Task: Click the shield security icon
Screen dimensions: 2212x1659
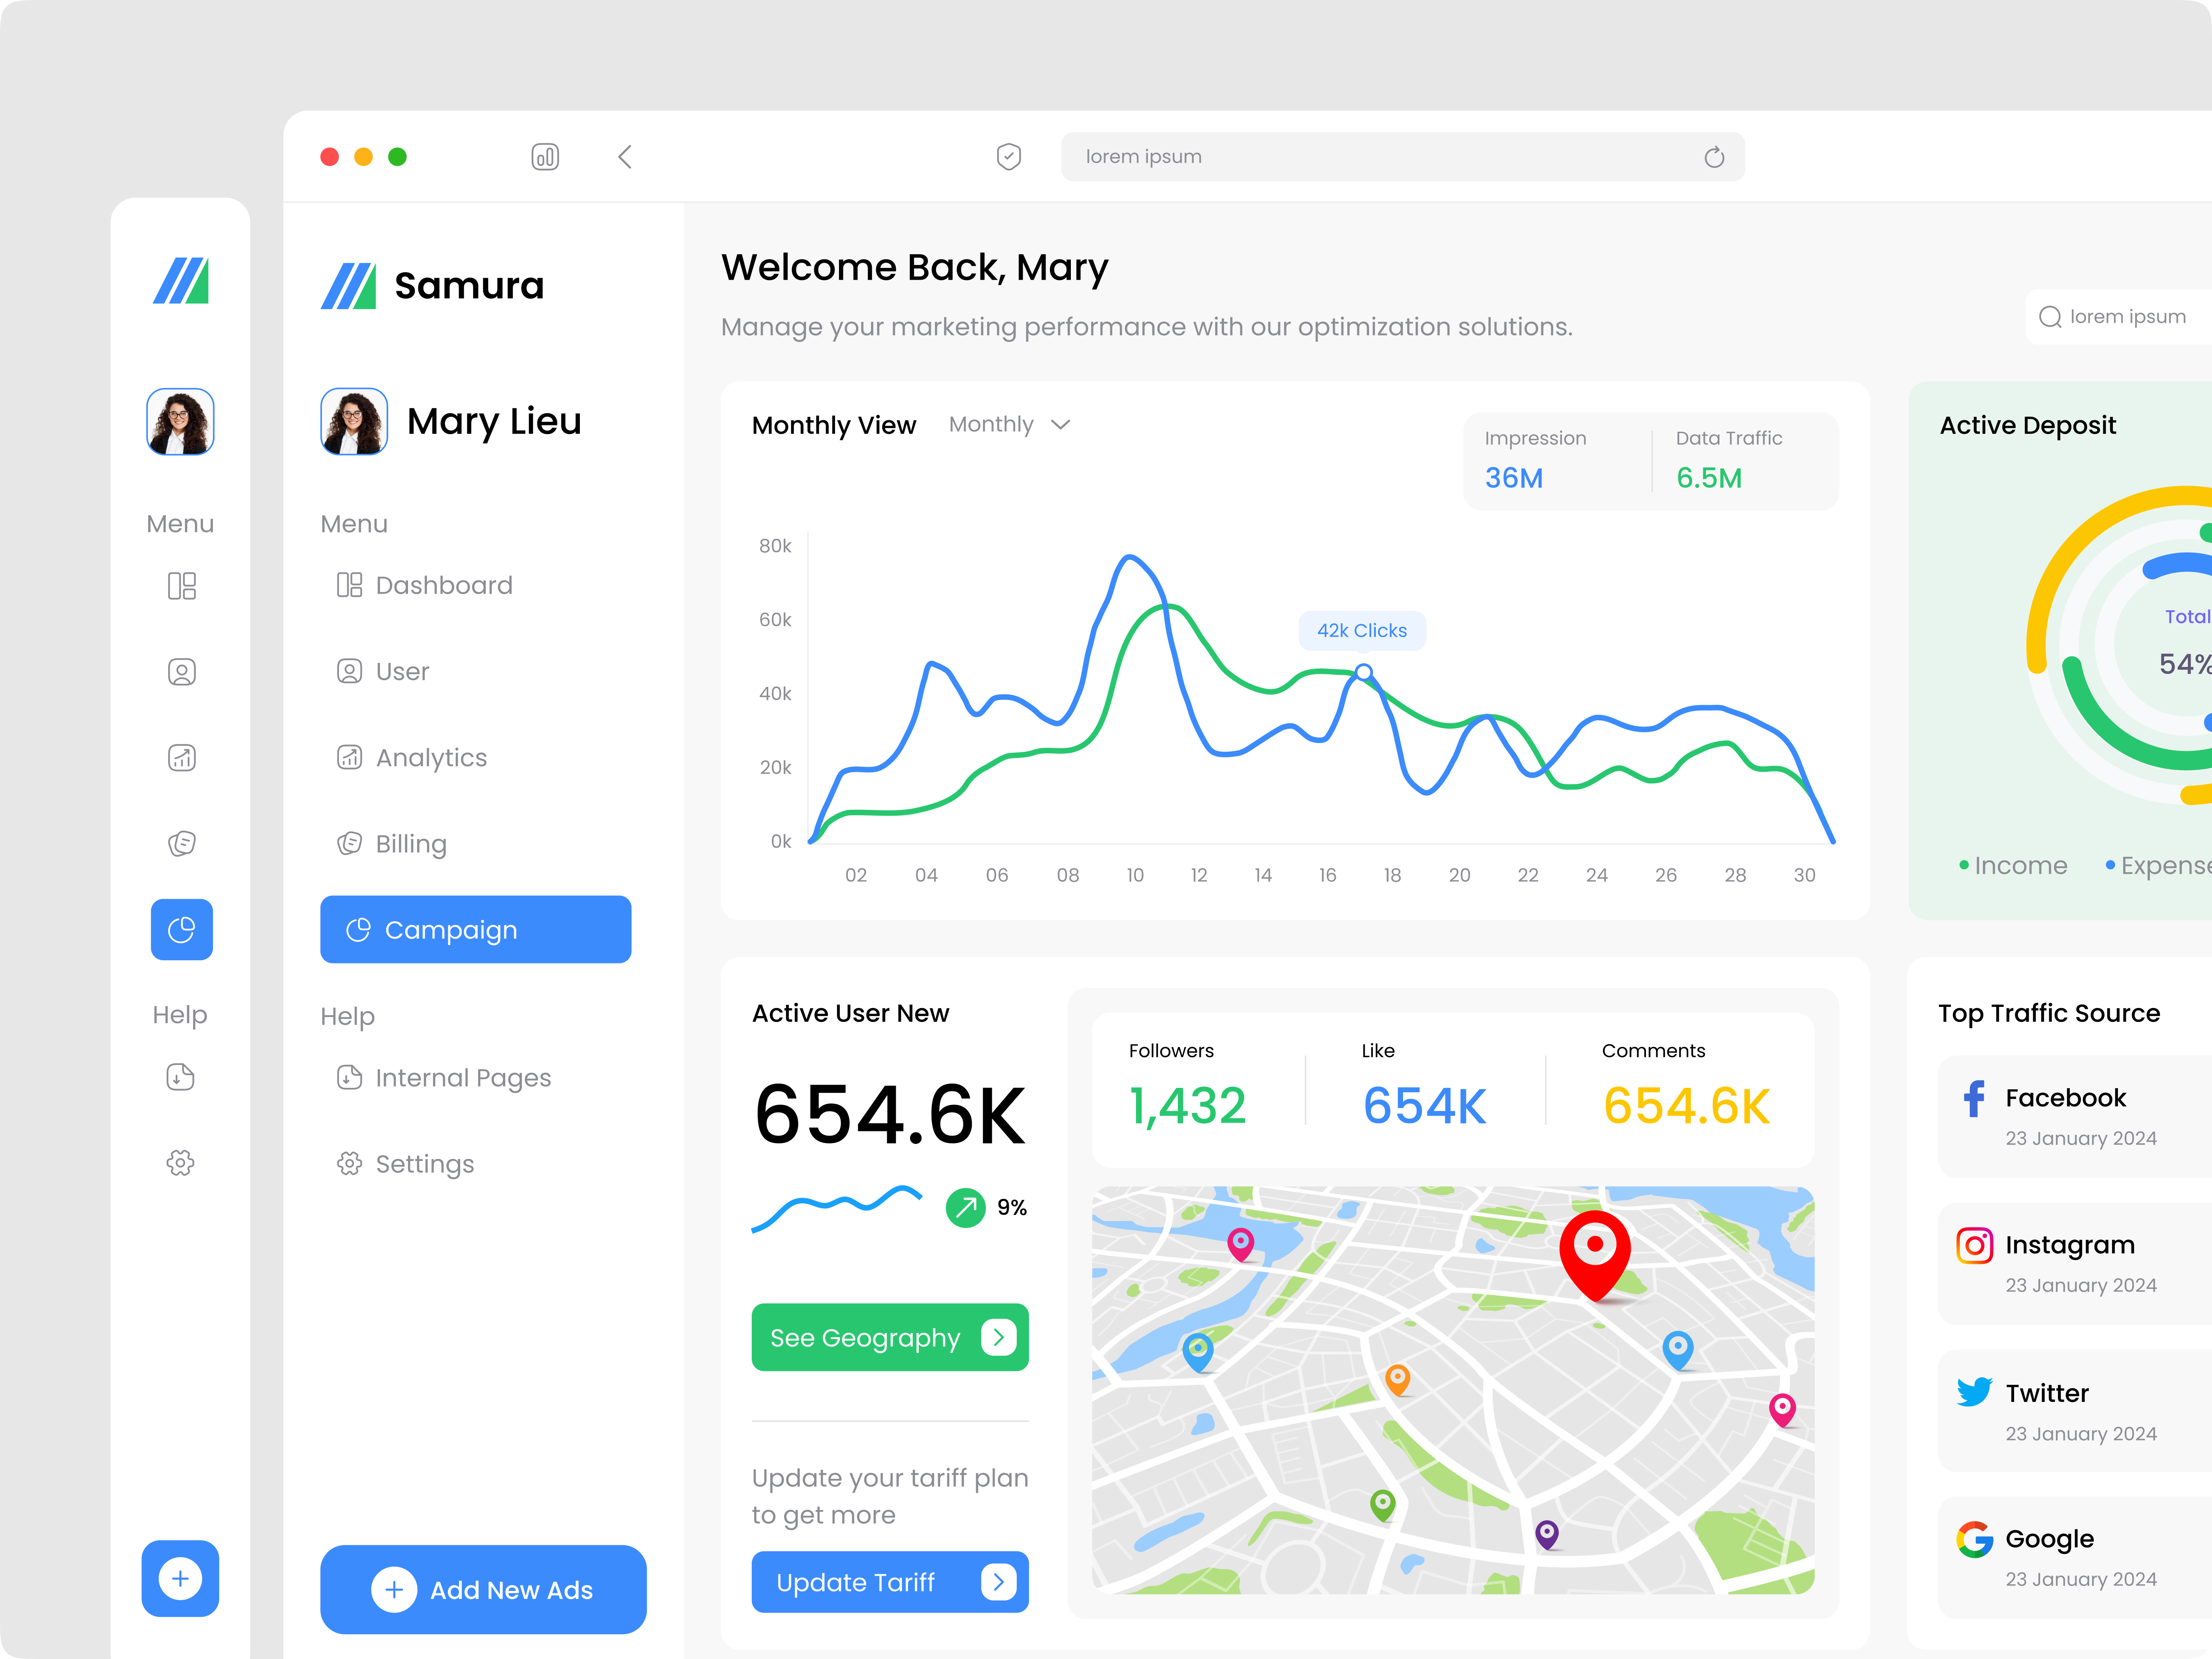Action: click(1009, 157)
